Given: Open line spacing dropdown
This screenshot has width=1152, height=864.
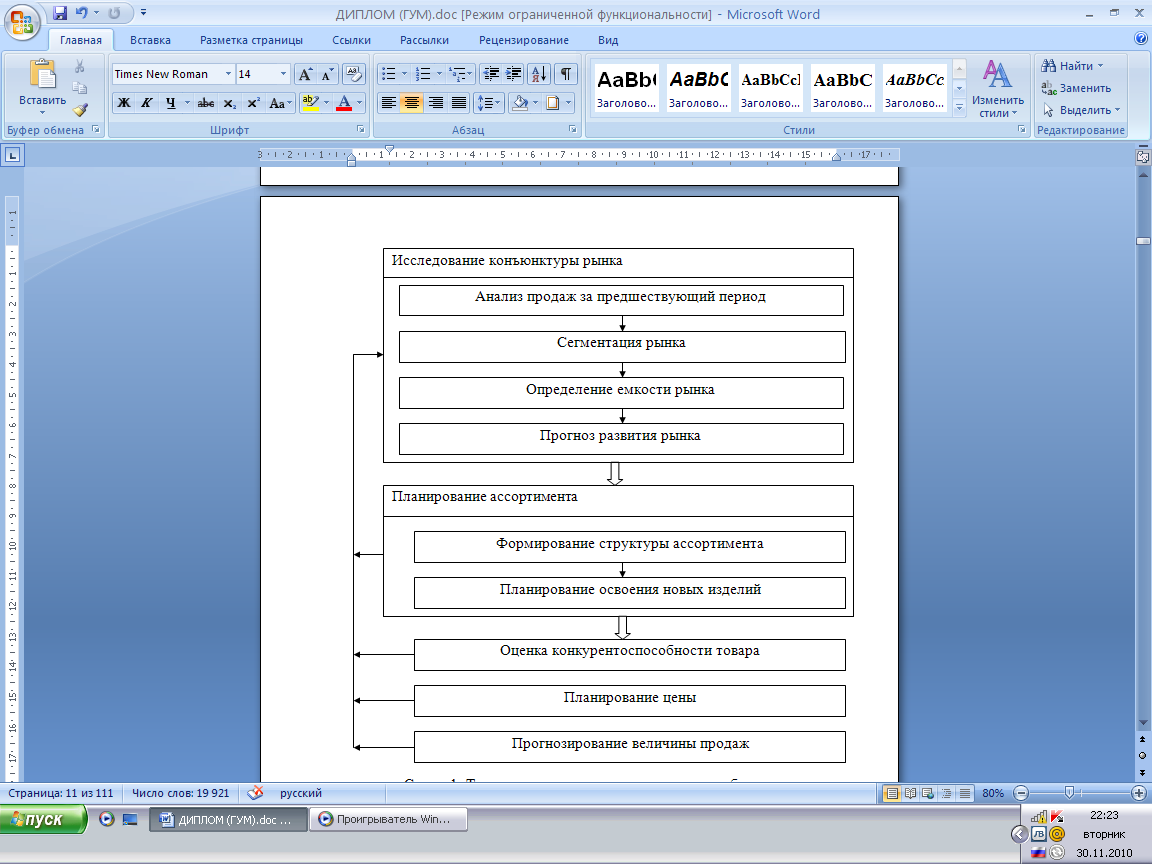Looking at the screenshot, I should (489, 104).
